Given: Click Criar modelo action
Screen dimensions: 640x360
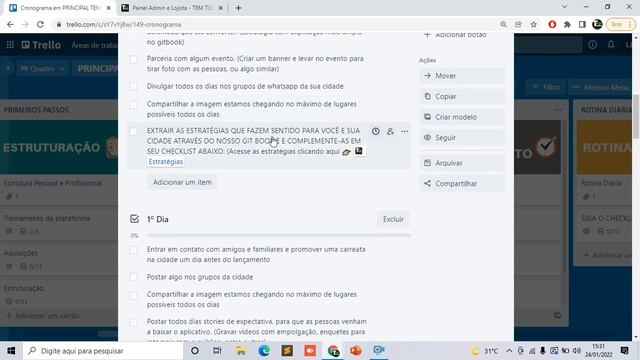Looking at the screenshot, I should (462, 117).
